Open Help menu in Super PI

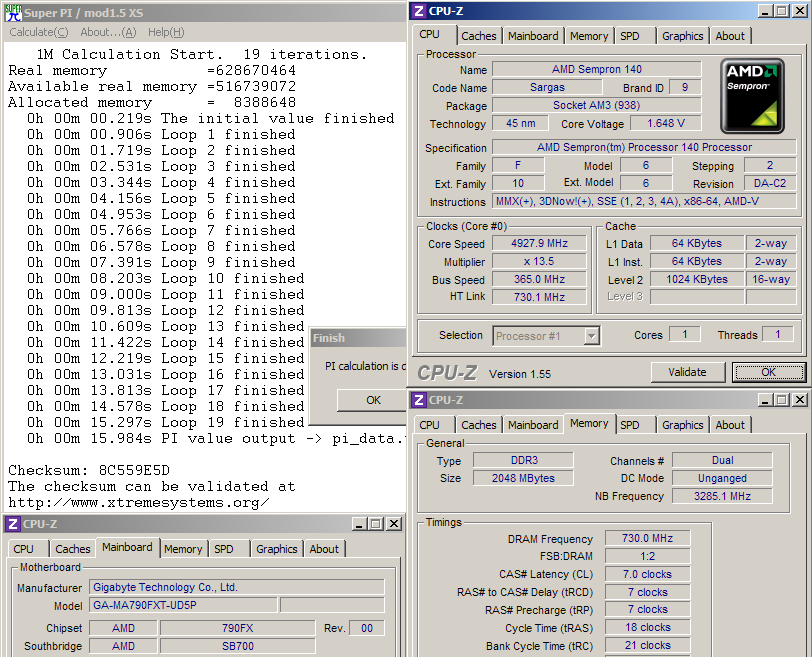click(x=166, y=32)
